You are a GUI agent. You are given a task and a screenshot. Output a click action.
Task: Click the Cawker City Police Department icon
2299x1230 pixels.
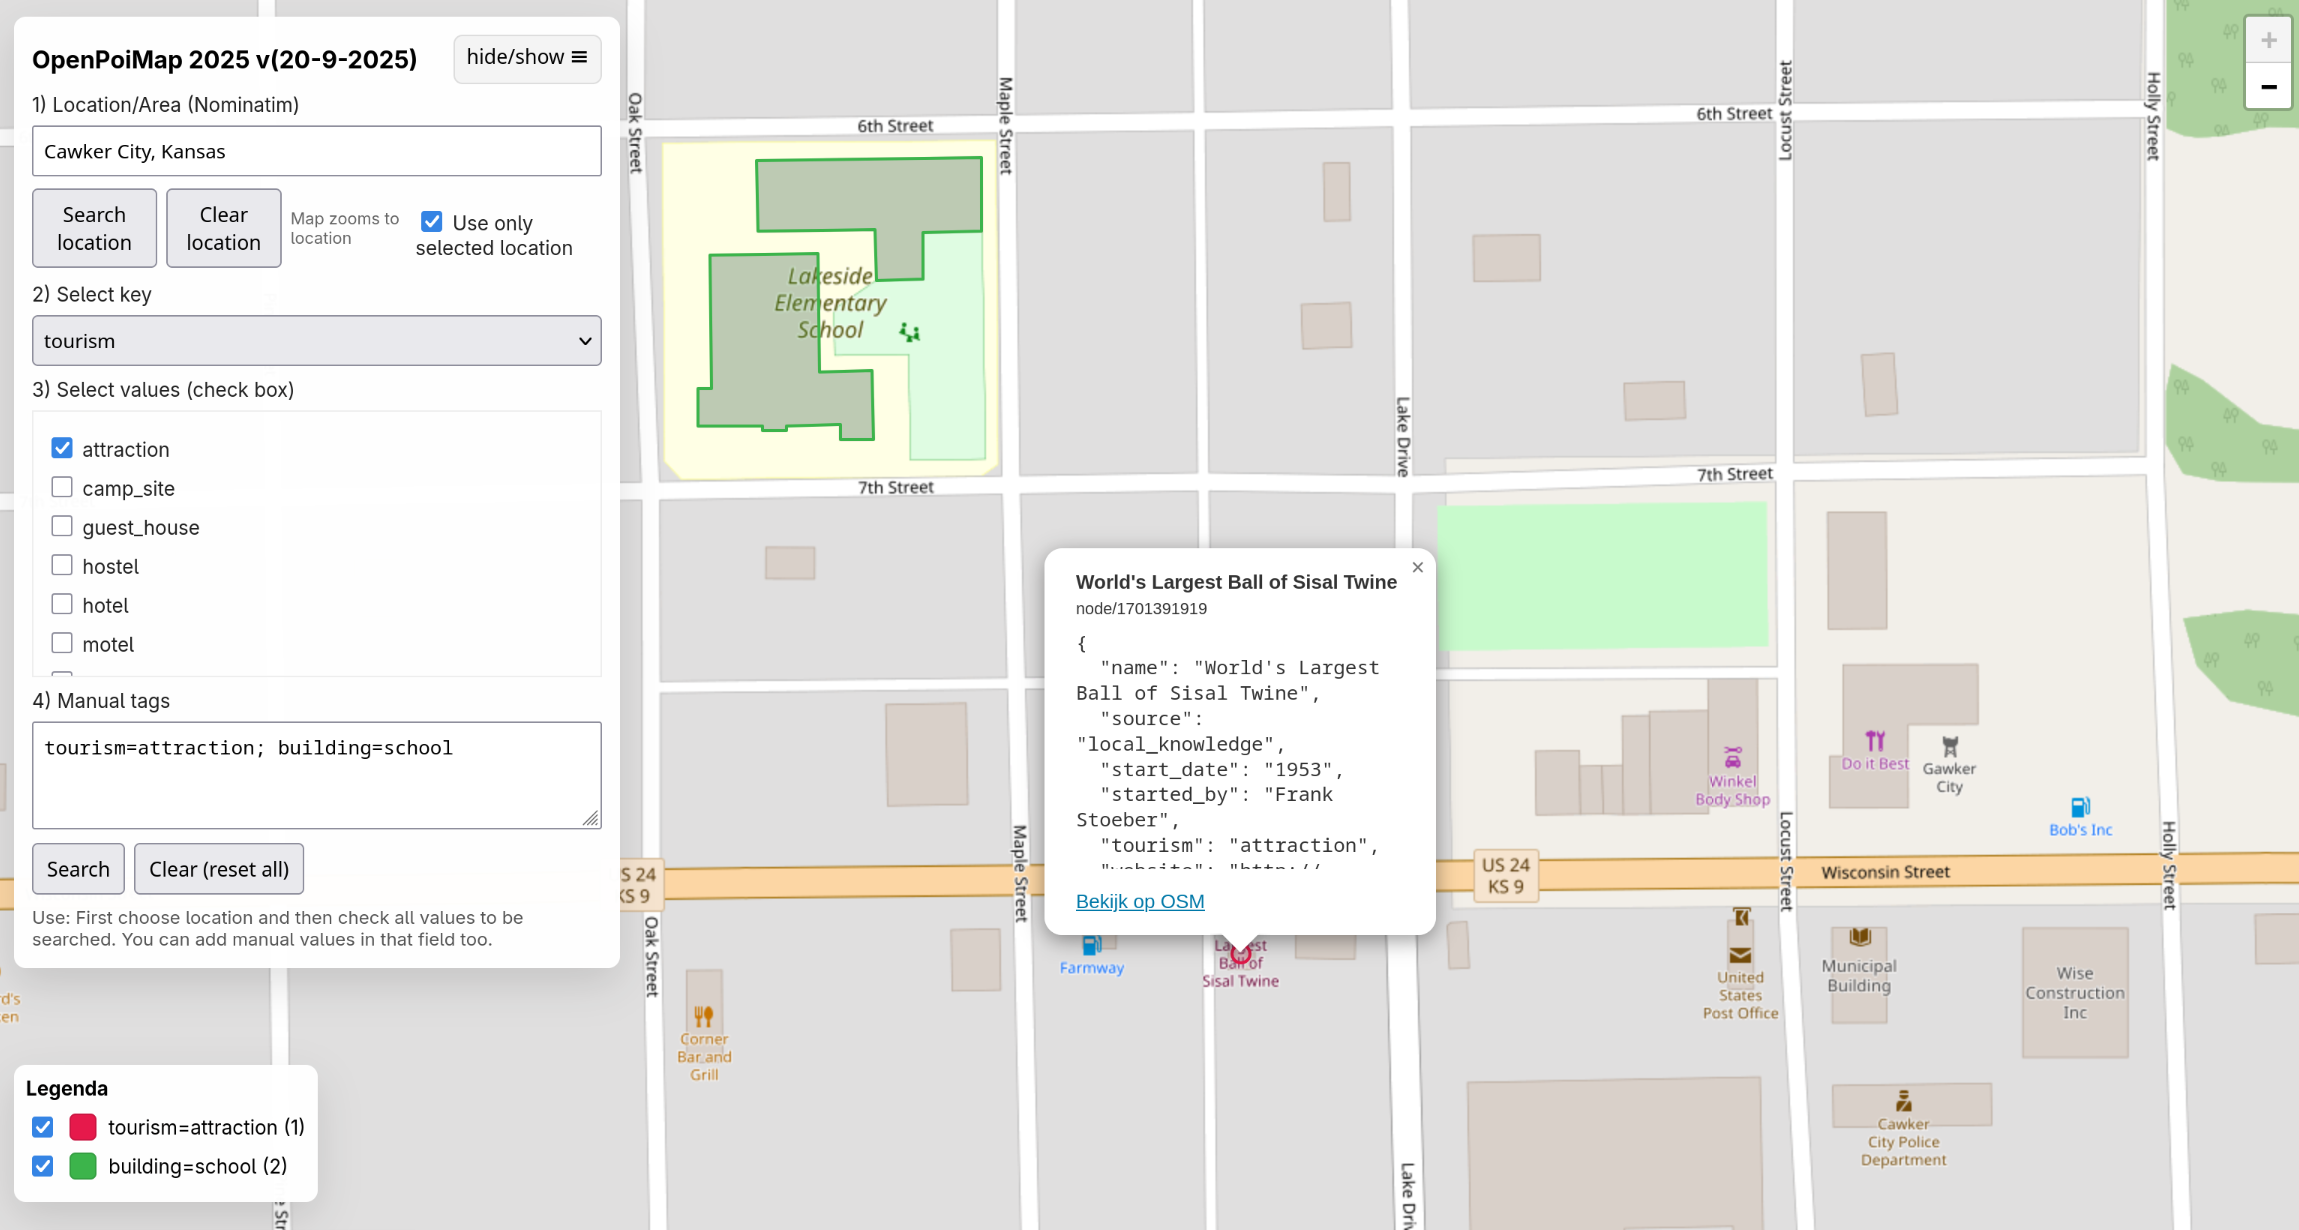(1903, 1101)
